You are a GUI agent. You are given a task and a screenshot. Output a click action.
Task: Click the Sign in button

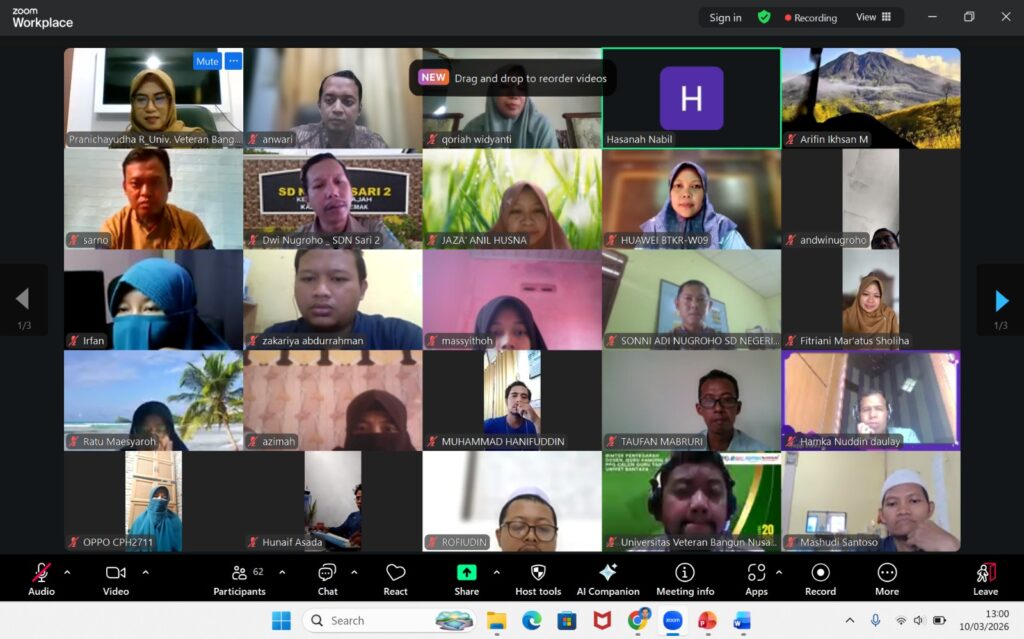coord(725,17)
